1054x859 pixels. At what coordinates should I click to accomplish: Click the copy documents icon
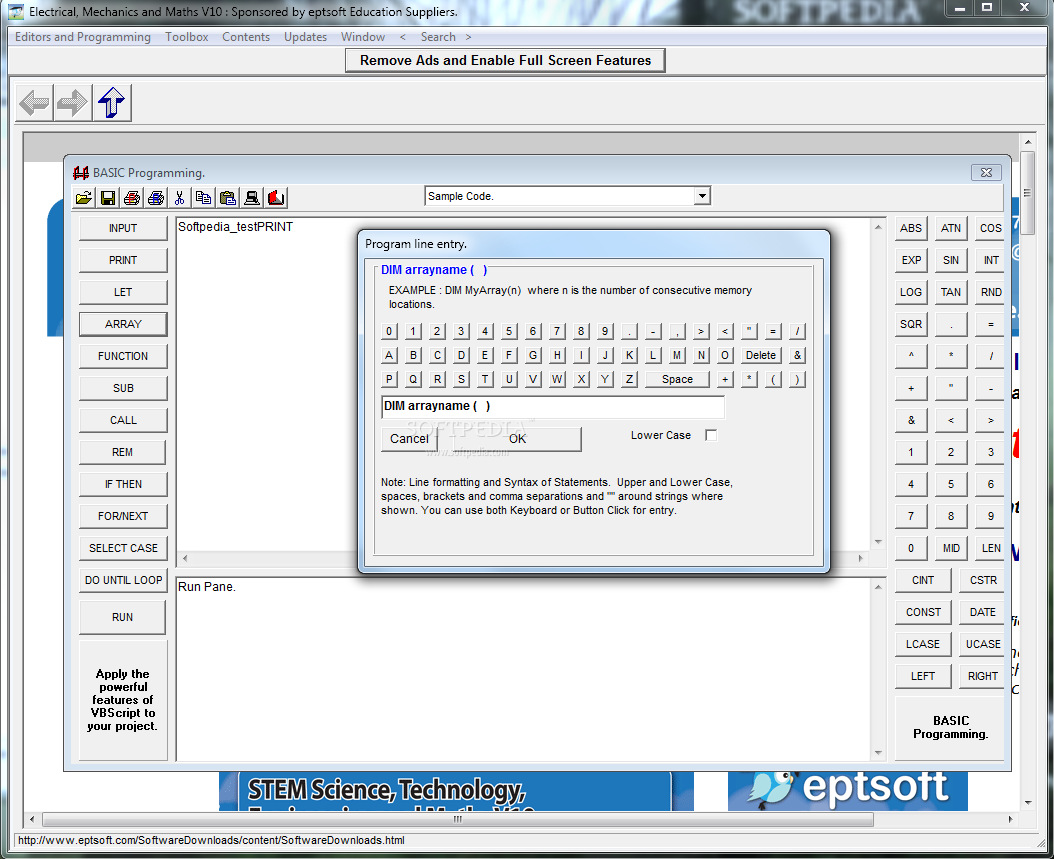(x=204, y=198)
